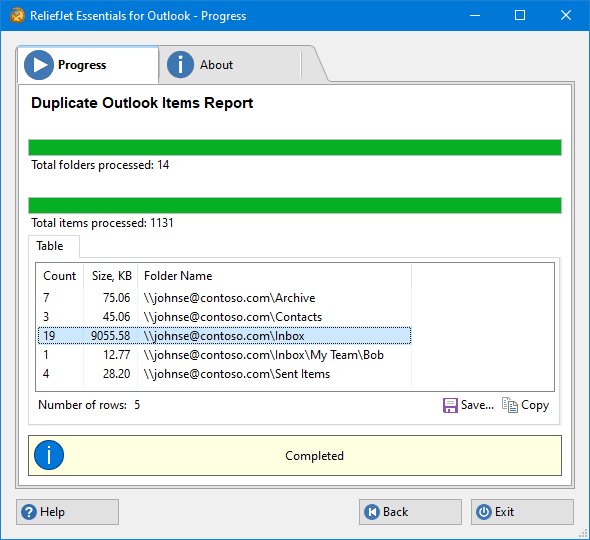Select the \\johnse@contoso.com\Archive row
The image size is (590, 540).
[x=224, y=298]
